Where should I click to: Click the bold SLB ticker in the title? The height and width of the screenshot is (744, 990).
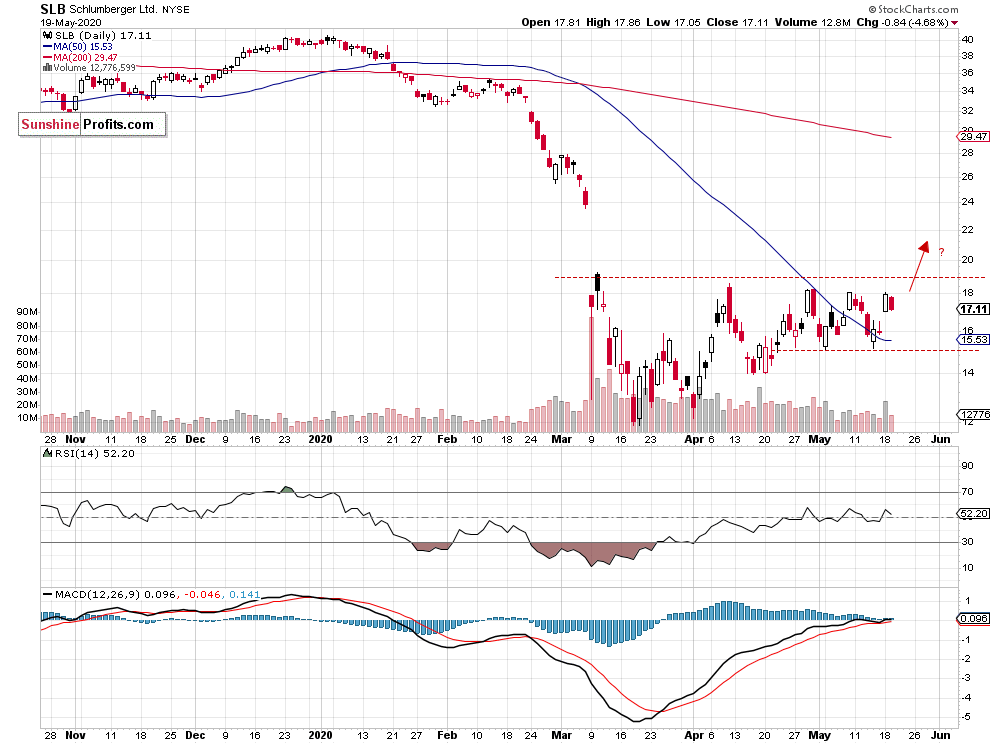tap(52, 9)
